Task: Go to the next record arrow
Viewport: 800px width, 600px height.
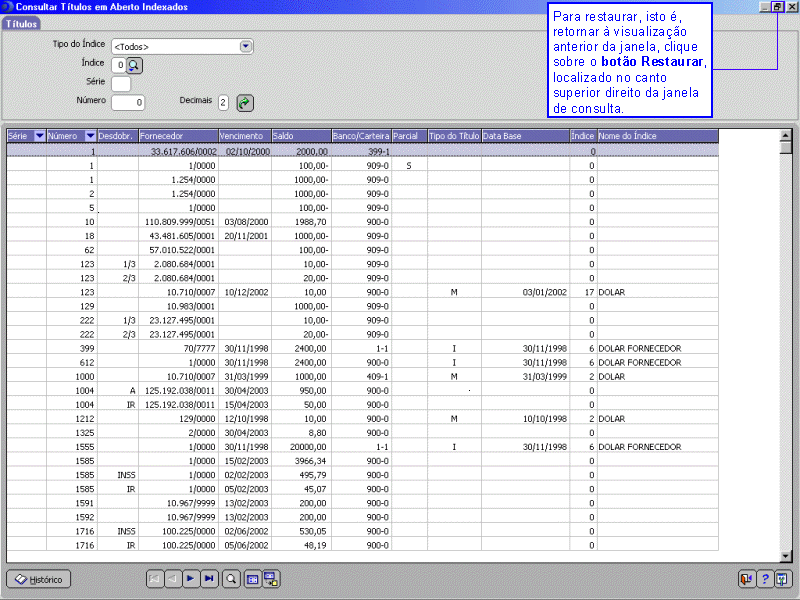Action: (190, 578)
